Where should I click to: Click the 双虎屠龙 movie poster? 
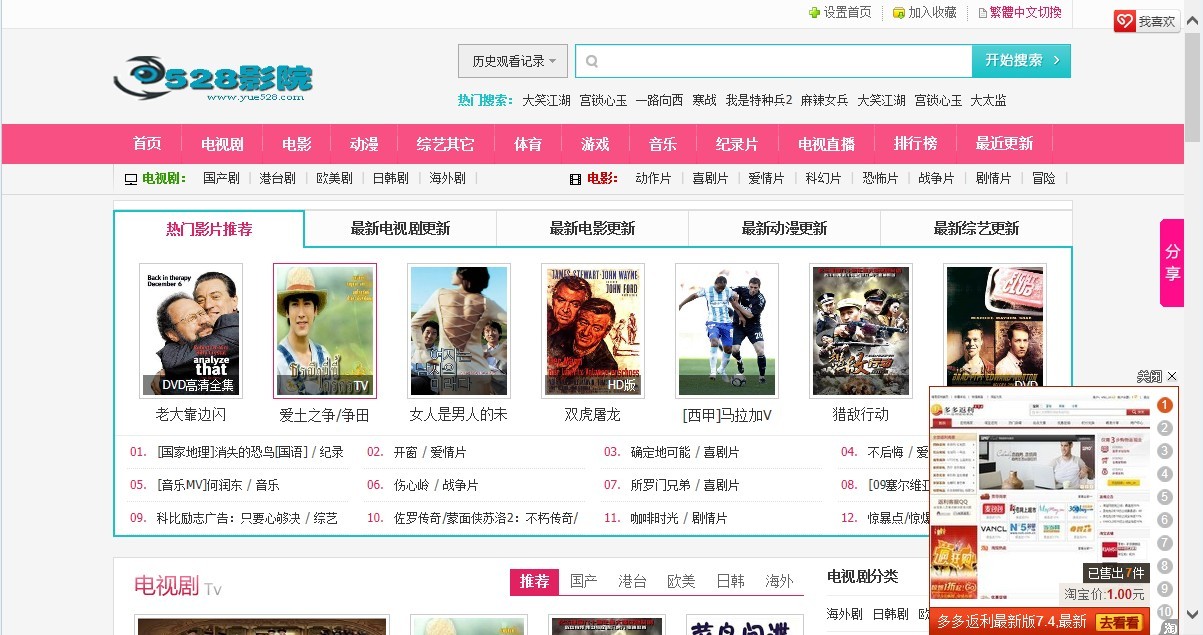click(x=595, y=330)
